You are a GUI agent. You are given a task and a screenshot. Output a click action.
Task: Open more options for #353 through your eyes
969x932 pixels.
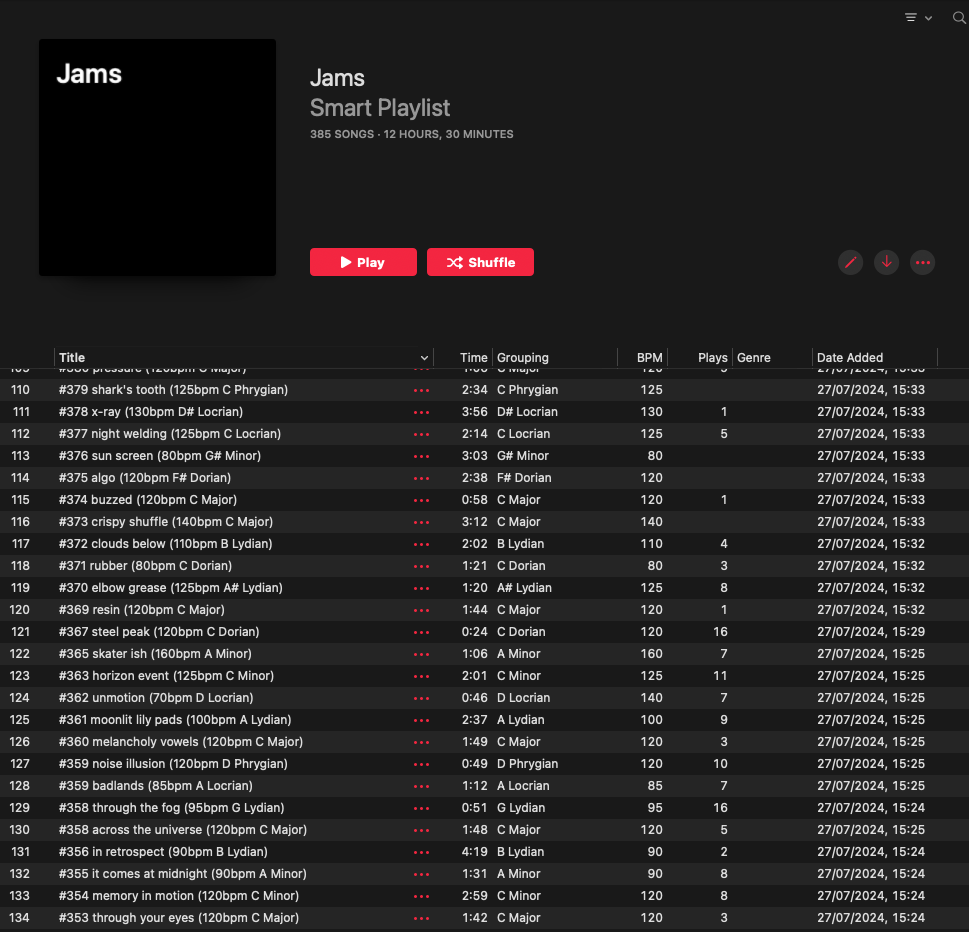coord(421,917)
